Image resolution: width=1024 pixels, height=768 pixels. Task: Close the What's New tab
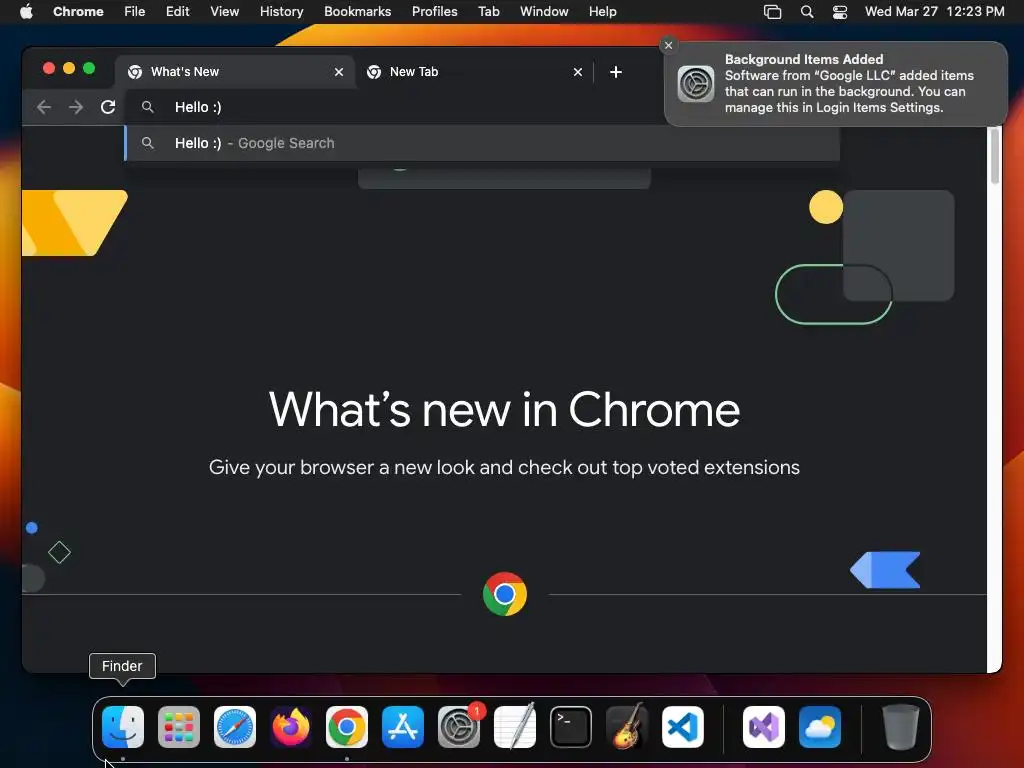[x=339, y=72]
